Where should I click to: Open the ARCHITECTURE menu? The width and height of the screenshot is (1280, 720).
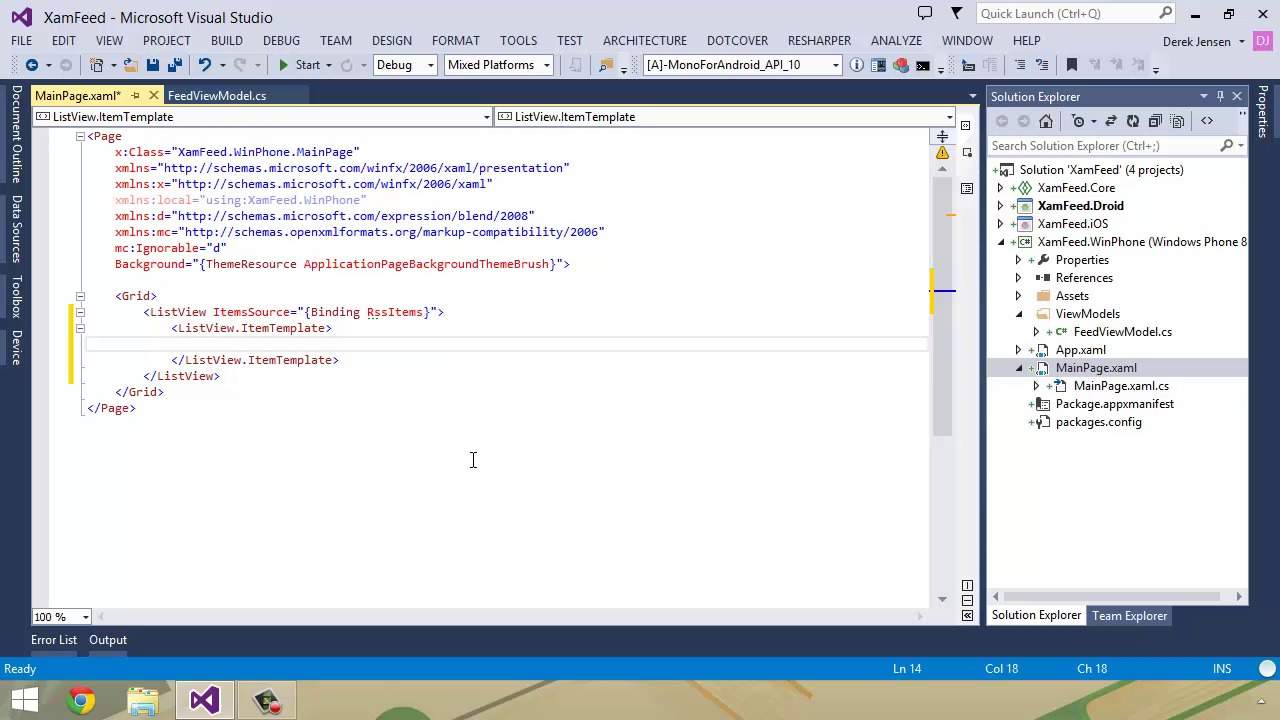point(644,40)
